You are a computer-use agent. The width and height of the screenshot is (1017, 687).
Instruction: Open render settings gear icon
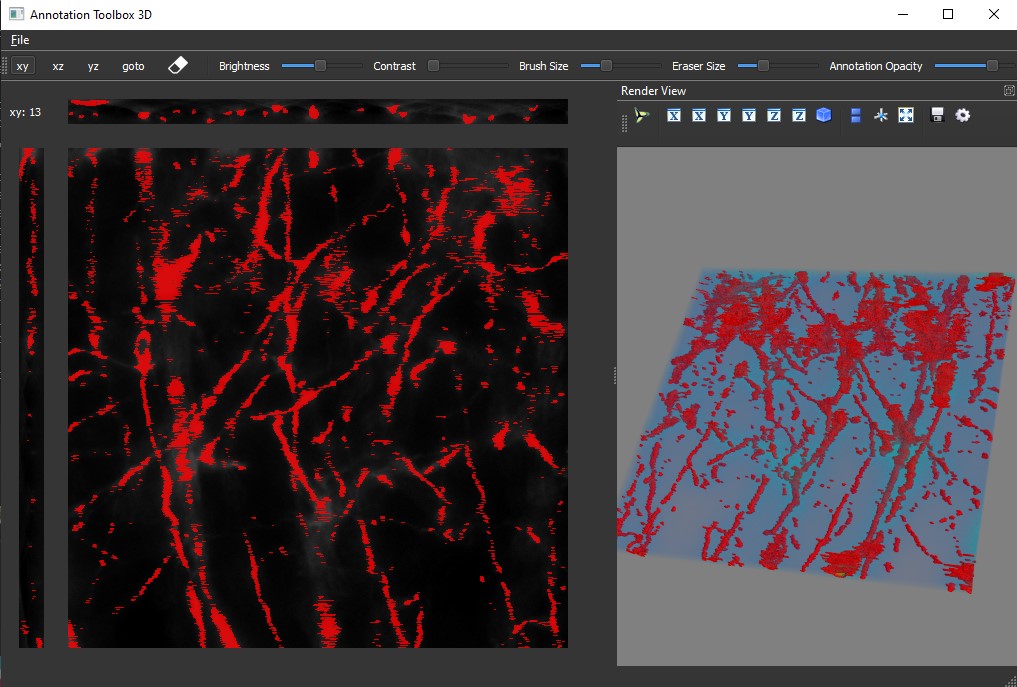[x=962, y=116]
